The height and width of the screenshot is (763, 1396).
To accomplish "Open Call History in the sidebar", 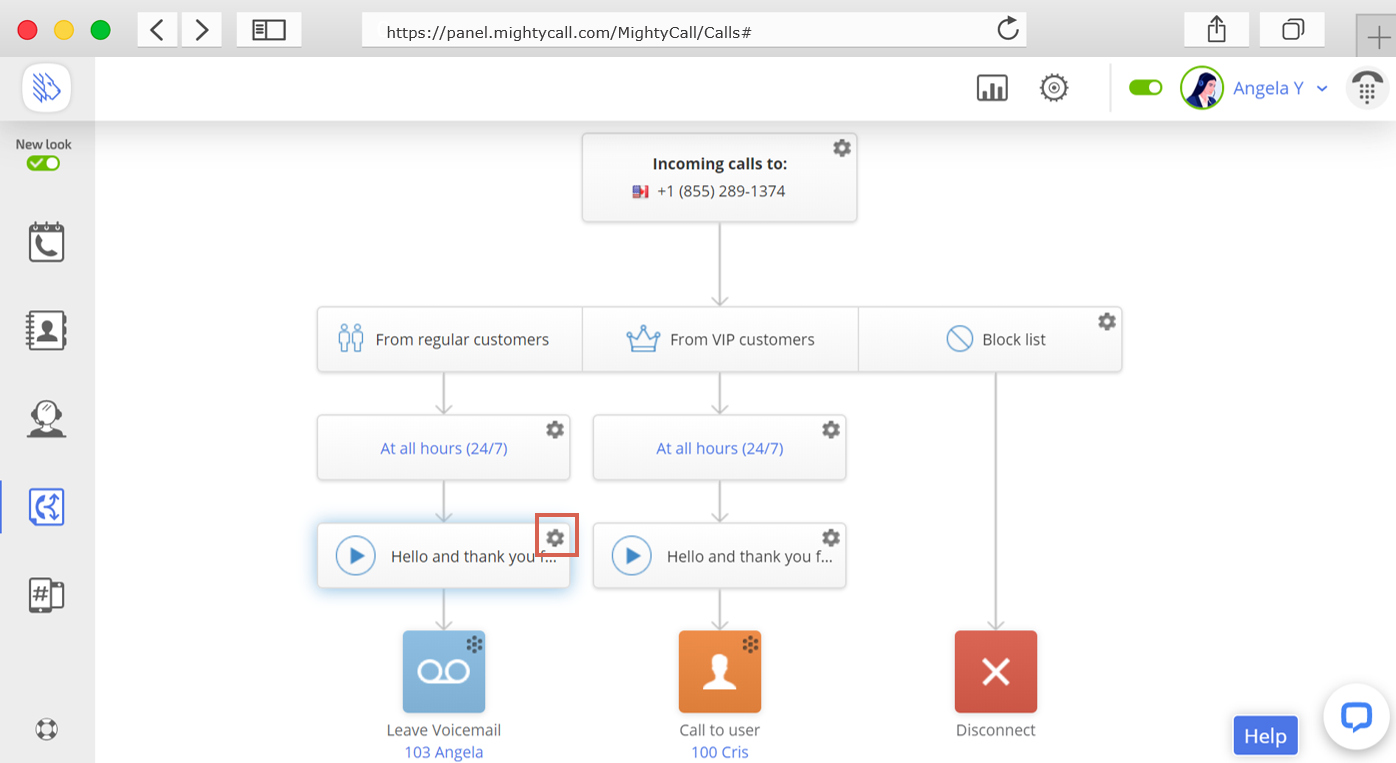I will pyautogui.click(x=46, y=242).
